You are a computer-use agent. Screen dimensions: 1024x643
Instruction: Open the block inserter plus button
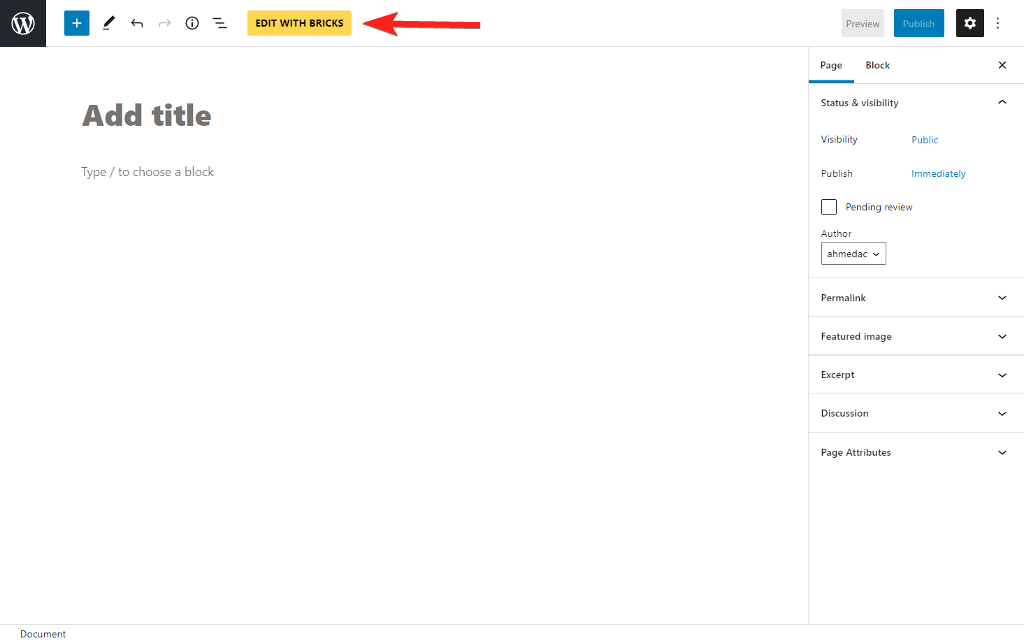(x=77, y=23)
